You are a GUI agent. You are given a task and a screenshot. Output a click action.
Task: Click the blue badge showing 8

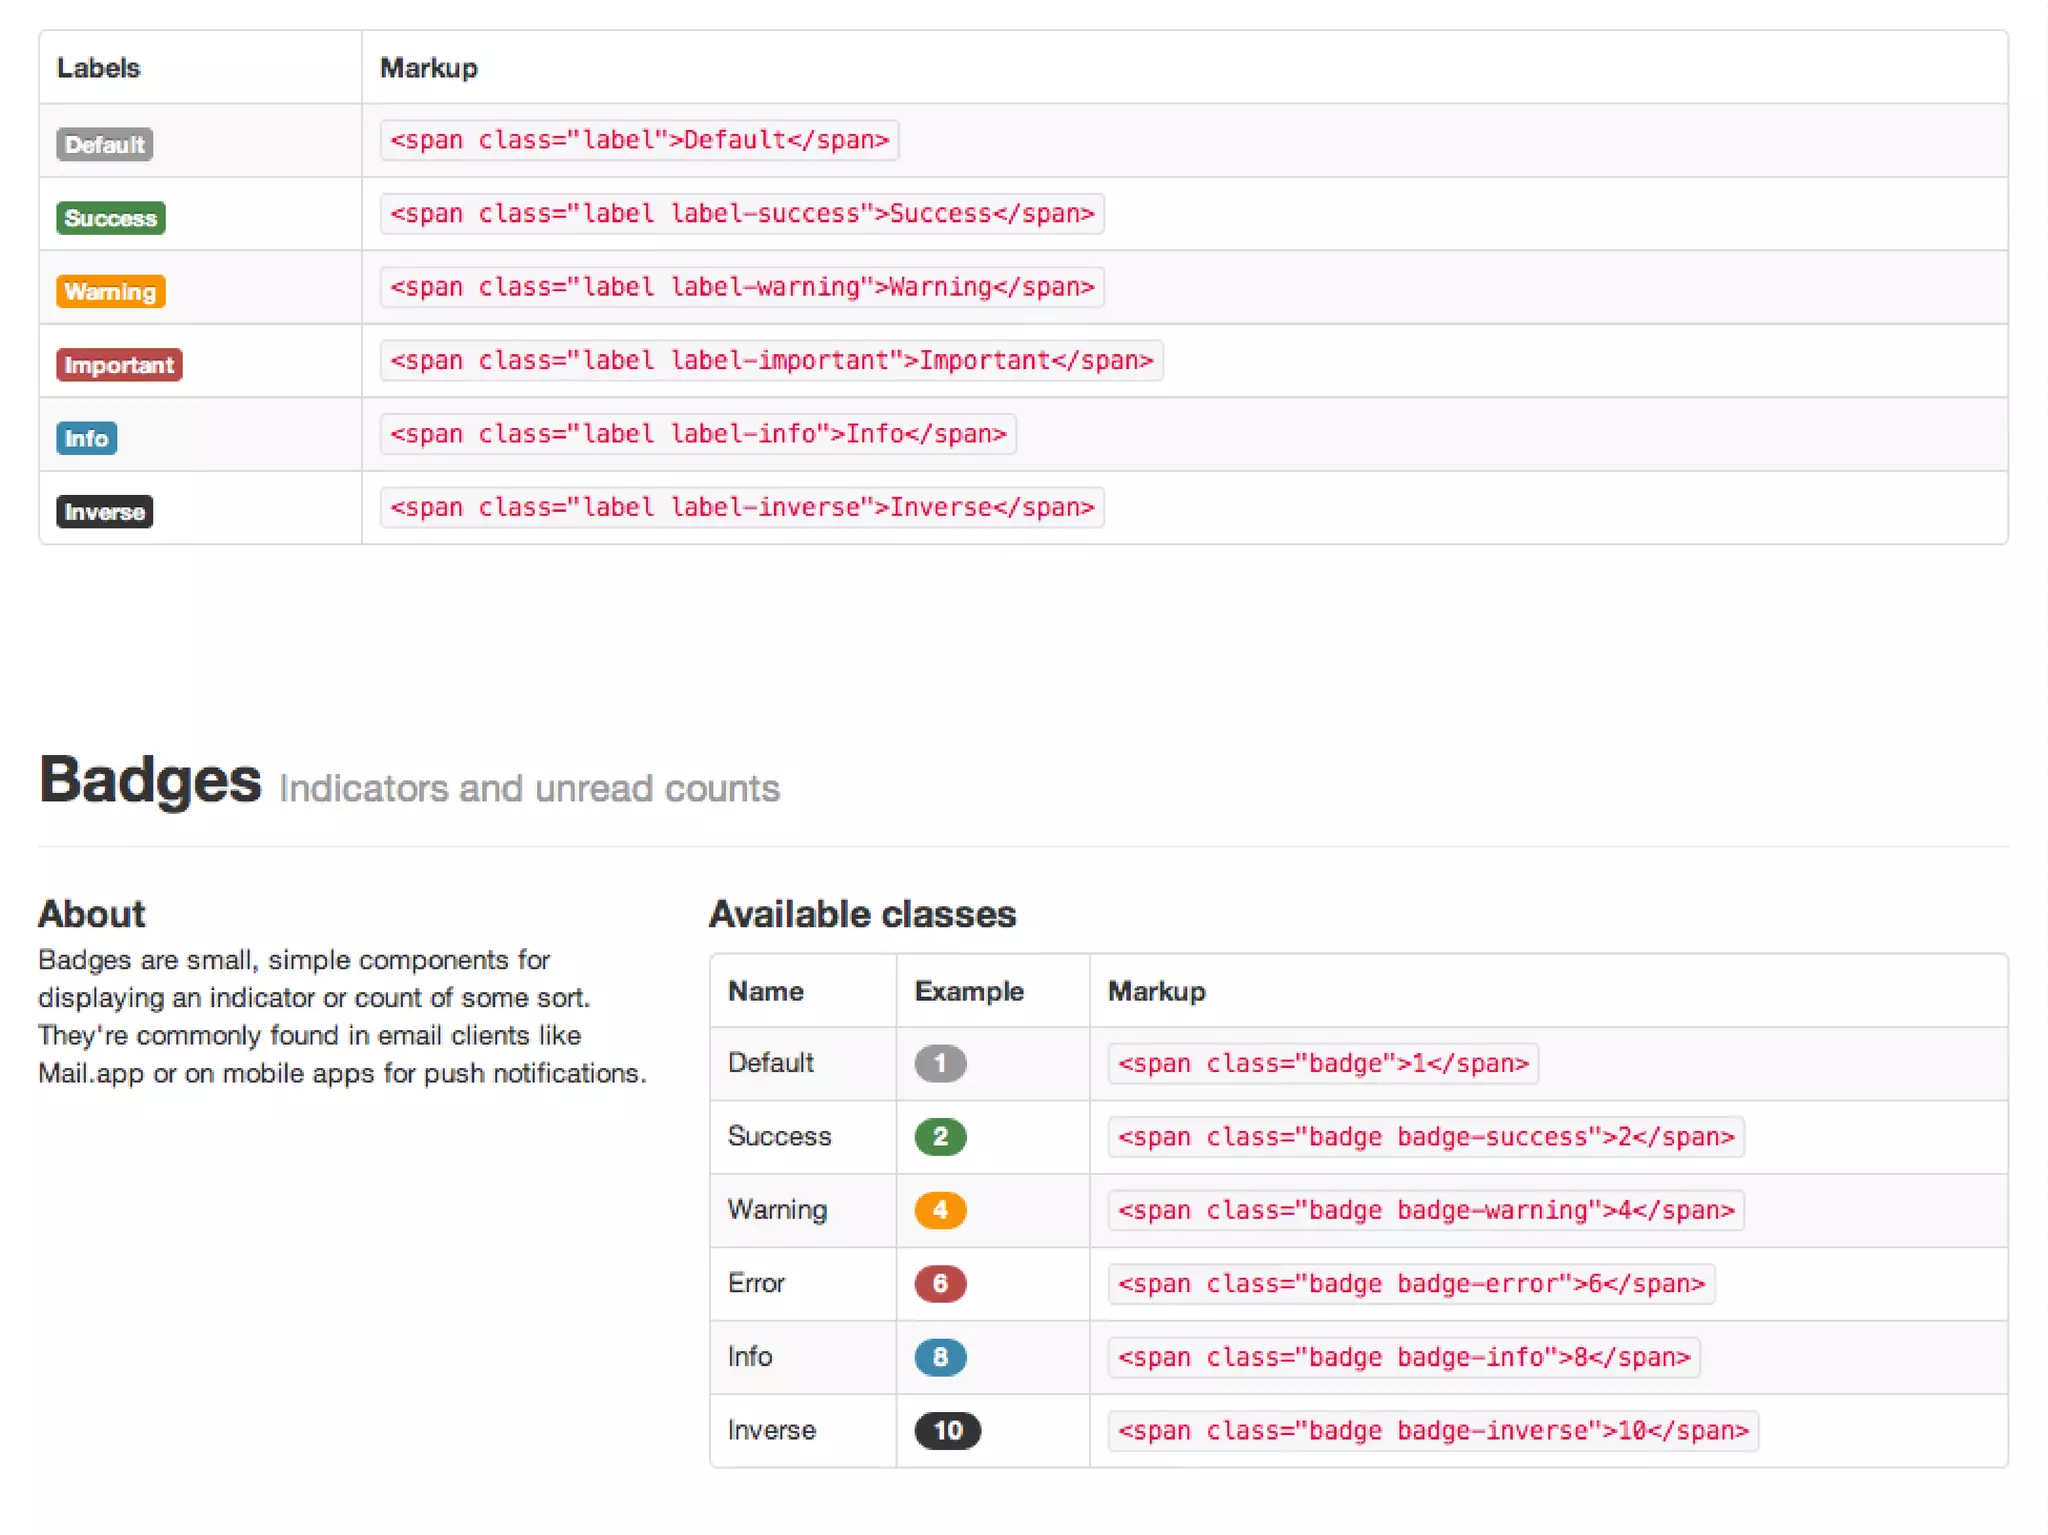click(x=939, y=1357)
